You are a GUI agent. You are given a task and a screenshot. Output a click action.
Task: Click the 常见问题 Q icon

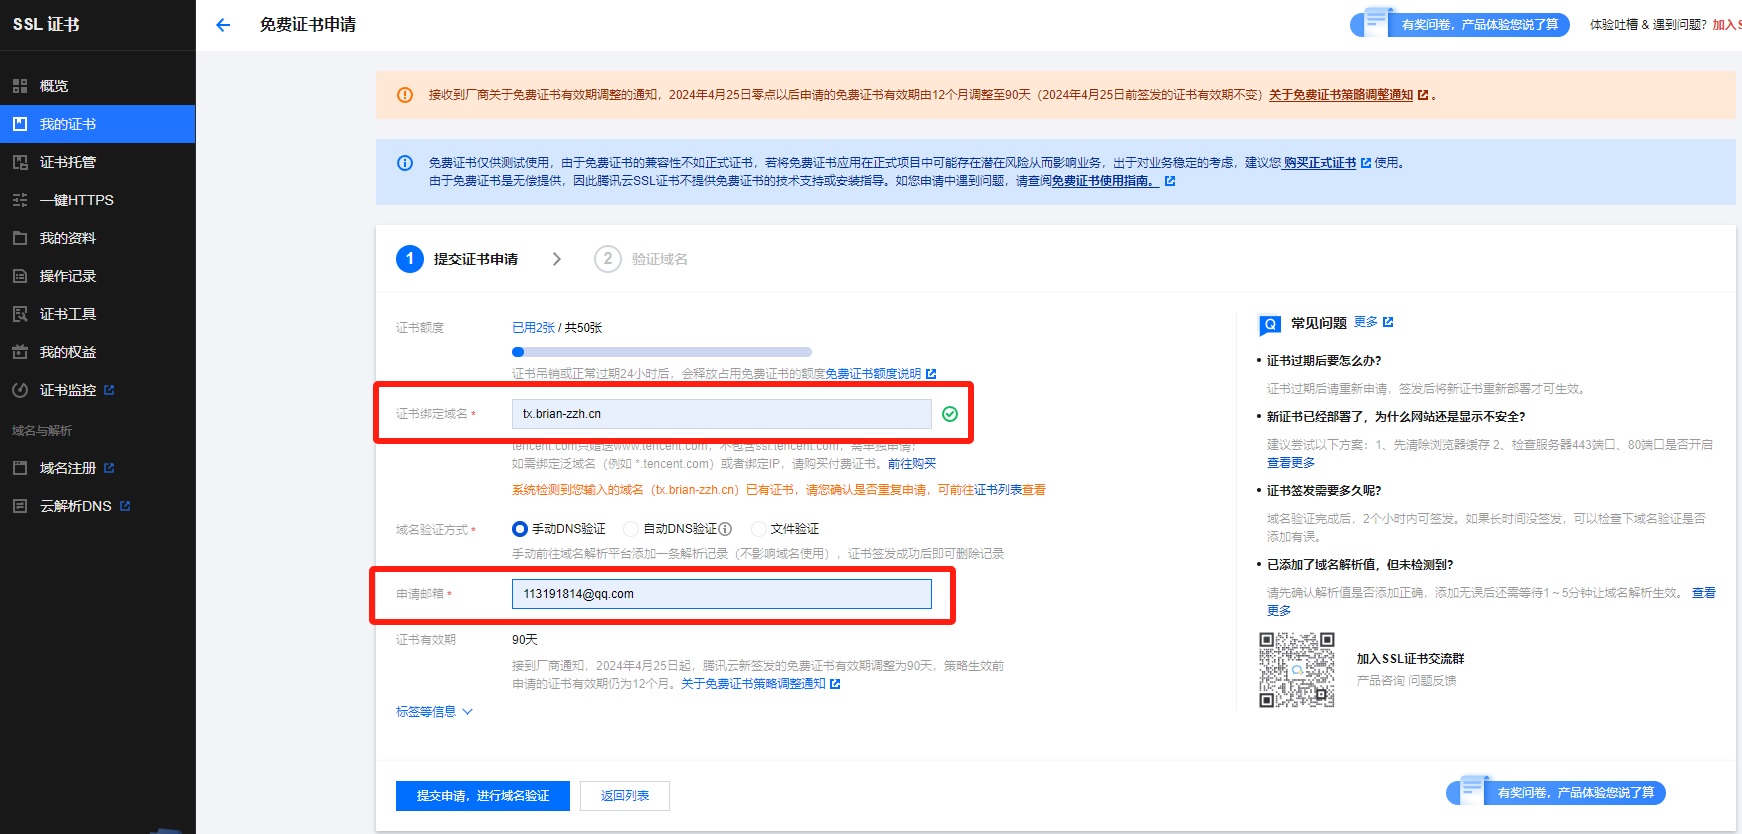[1270, 324]
